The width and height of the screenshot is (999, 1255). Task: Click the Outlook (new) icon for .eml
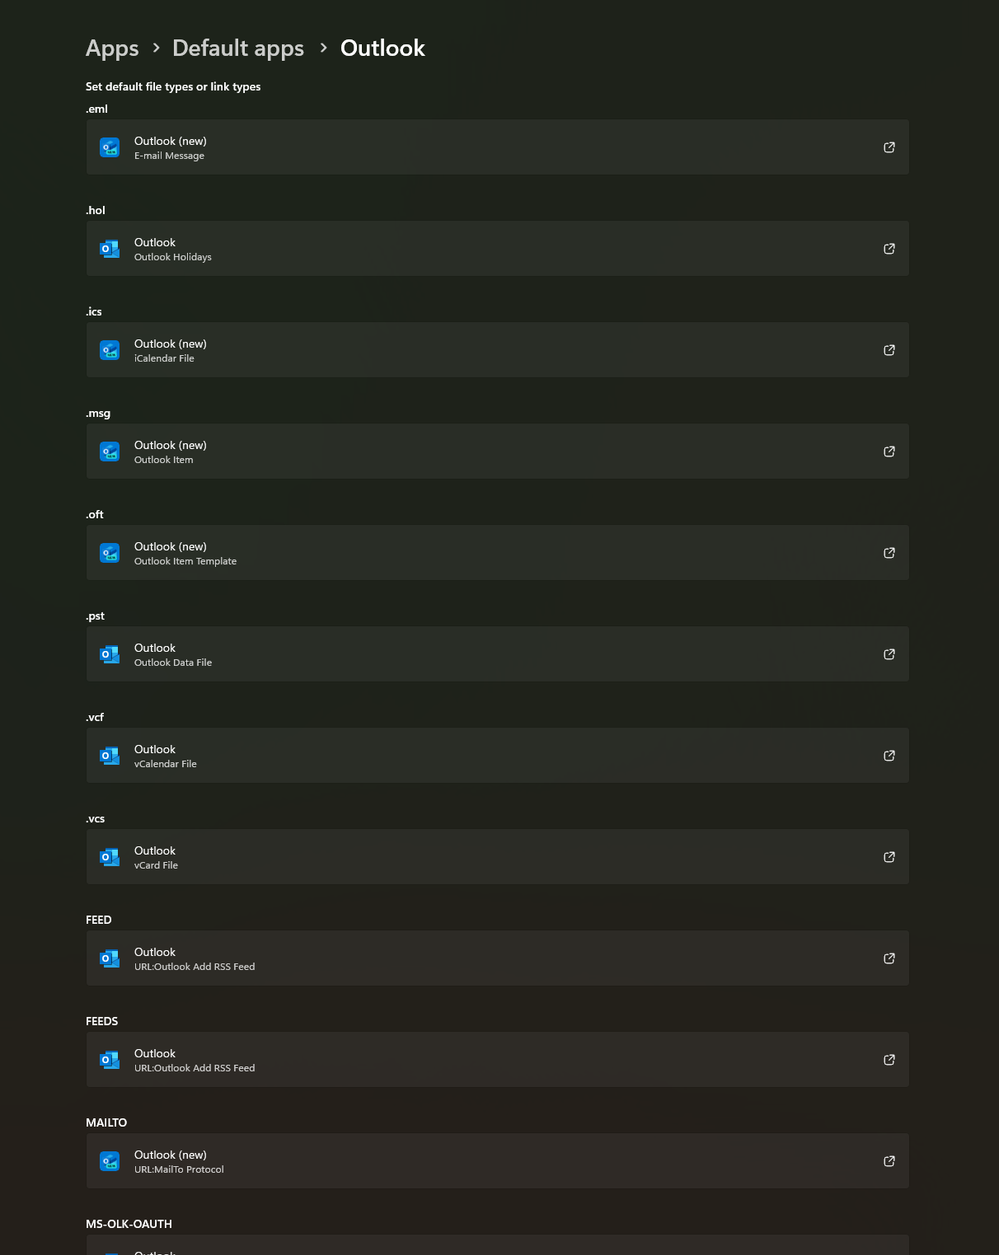point(110,148)
